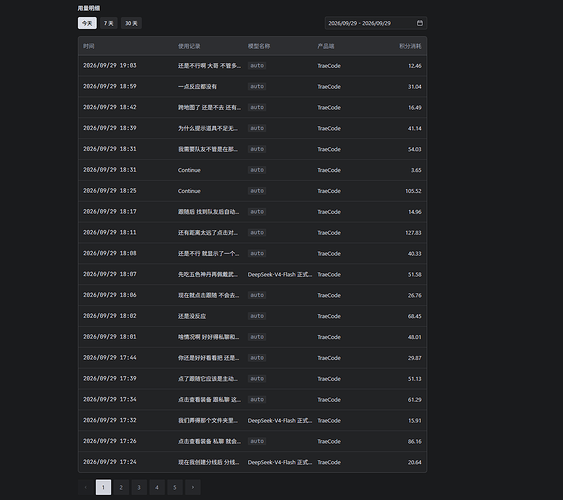This screenshot has width=563, height=500.
Task: Go to page 3 in pagination
Action: 139,487
